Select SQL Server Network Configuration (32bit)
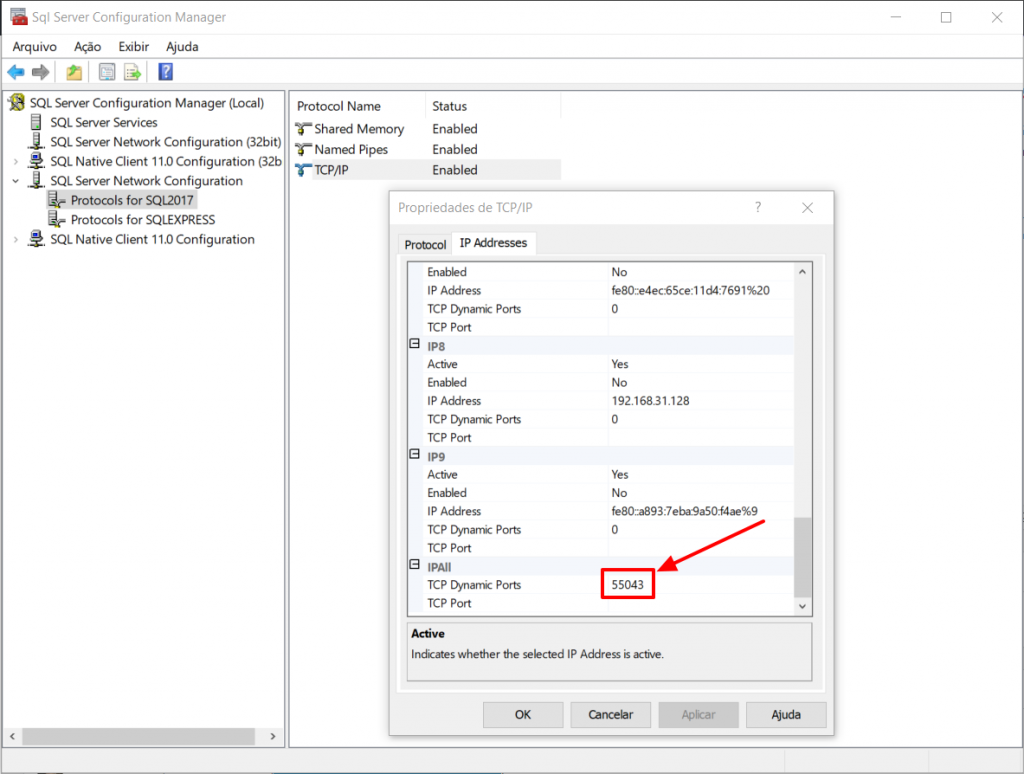 click(166, 142)
